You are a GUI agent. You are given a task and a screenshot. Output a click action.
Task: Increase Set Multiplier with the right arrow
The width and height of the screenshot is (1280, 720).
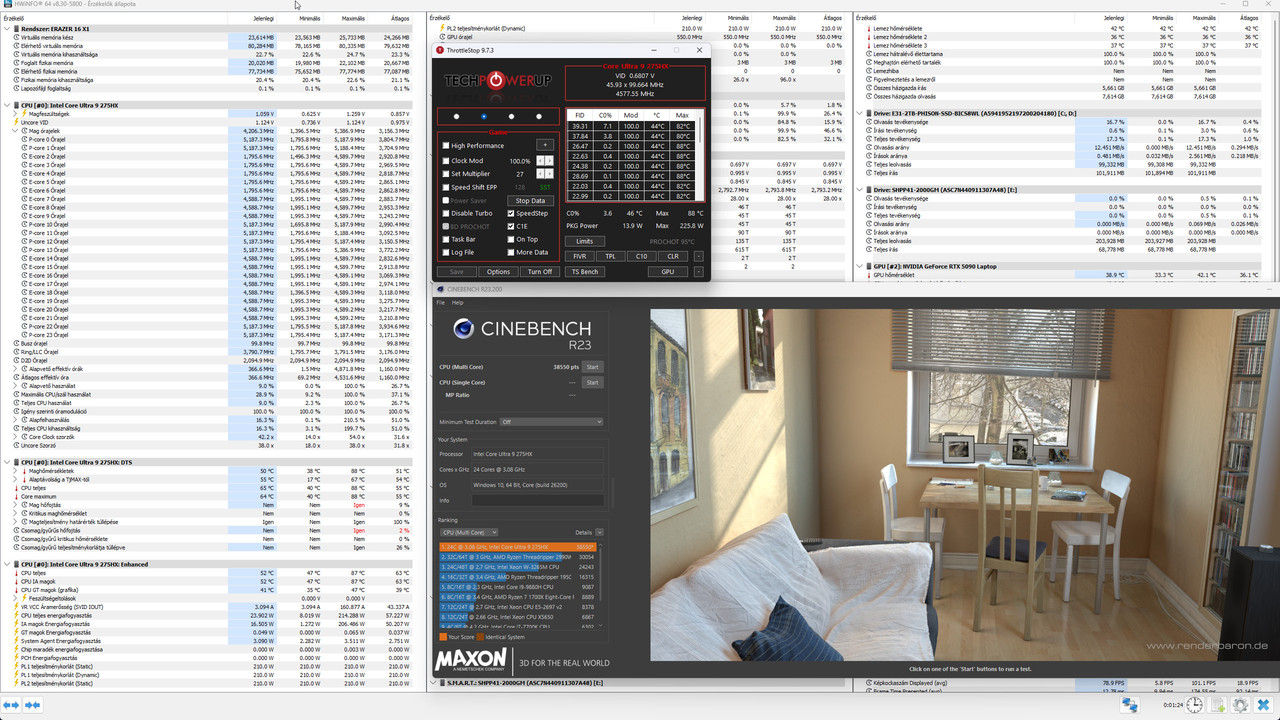pos(549,174)
